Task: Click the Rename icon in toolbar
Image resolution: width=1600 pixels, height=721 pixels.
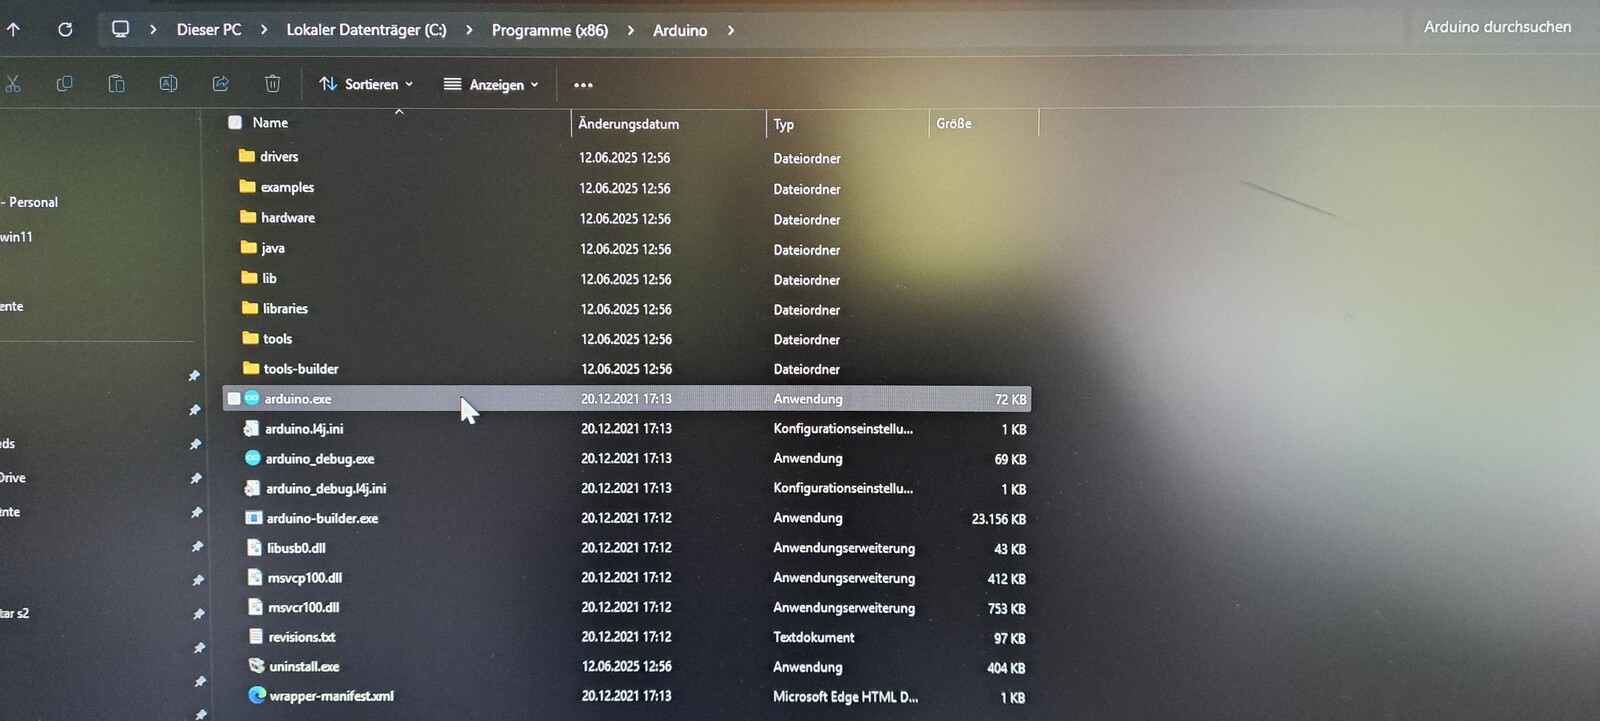Action: point(168,84)
